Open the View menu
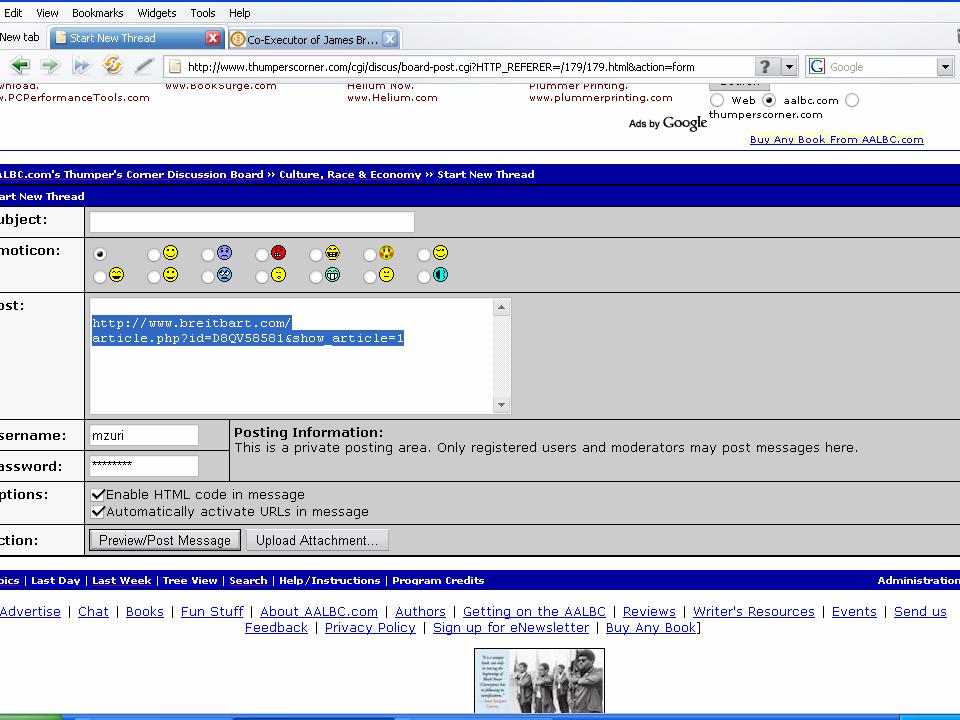Image resolution: width=960 pixels, height=720 pixels. pyautogui.click(x=47, y=13)
